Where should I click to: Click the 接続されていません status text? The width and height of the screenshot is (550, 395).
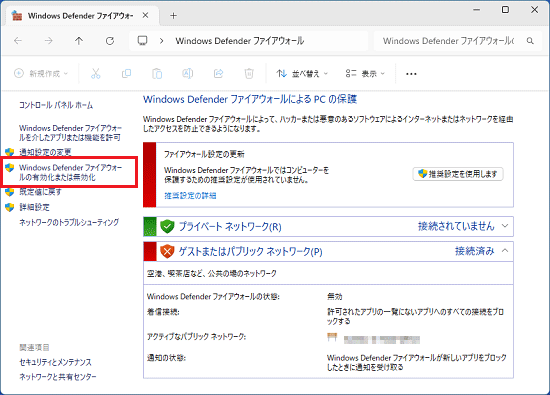[x=456, y=226]
